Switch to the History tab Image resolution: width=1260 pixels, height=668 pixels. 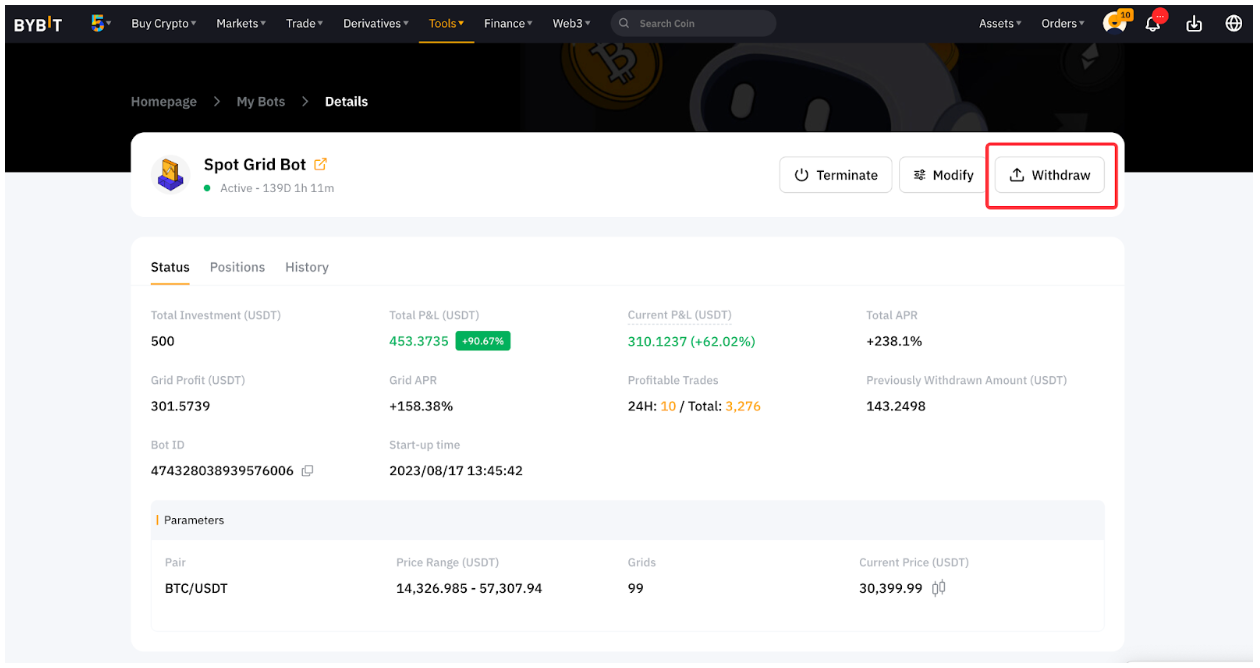click(x=307, y=267)
